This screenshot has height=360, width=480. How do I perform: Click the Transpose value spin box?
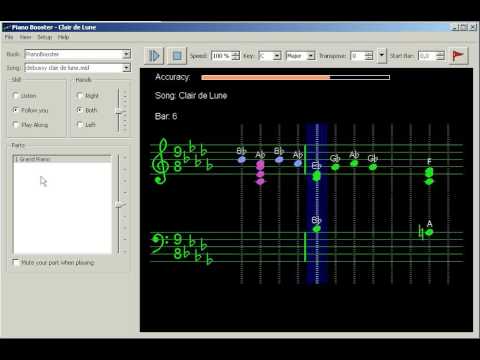point(362,56)
